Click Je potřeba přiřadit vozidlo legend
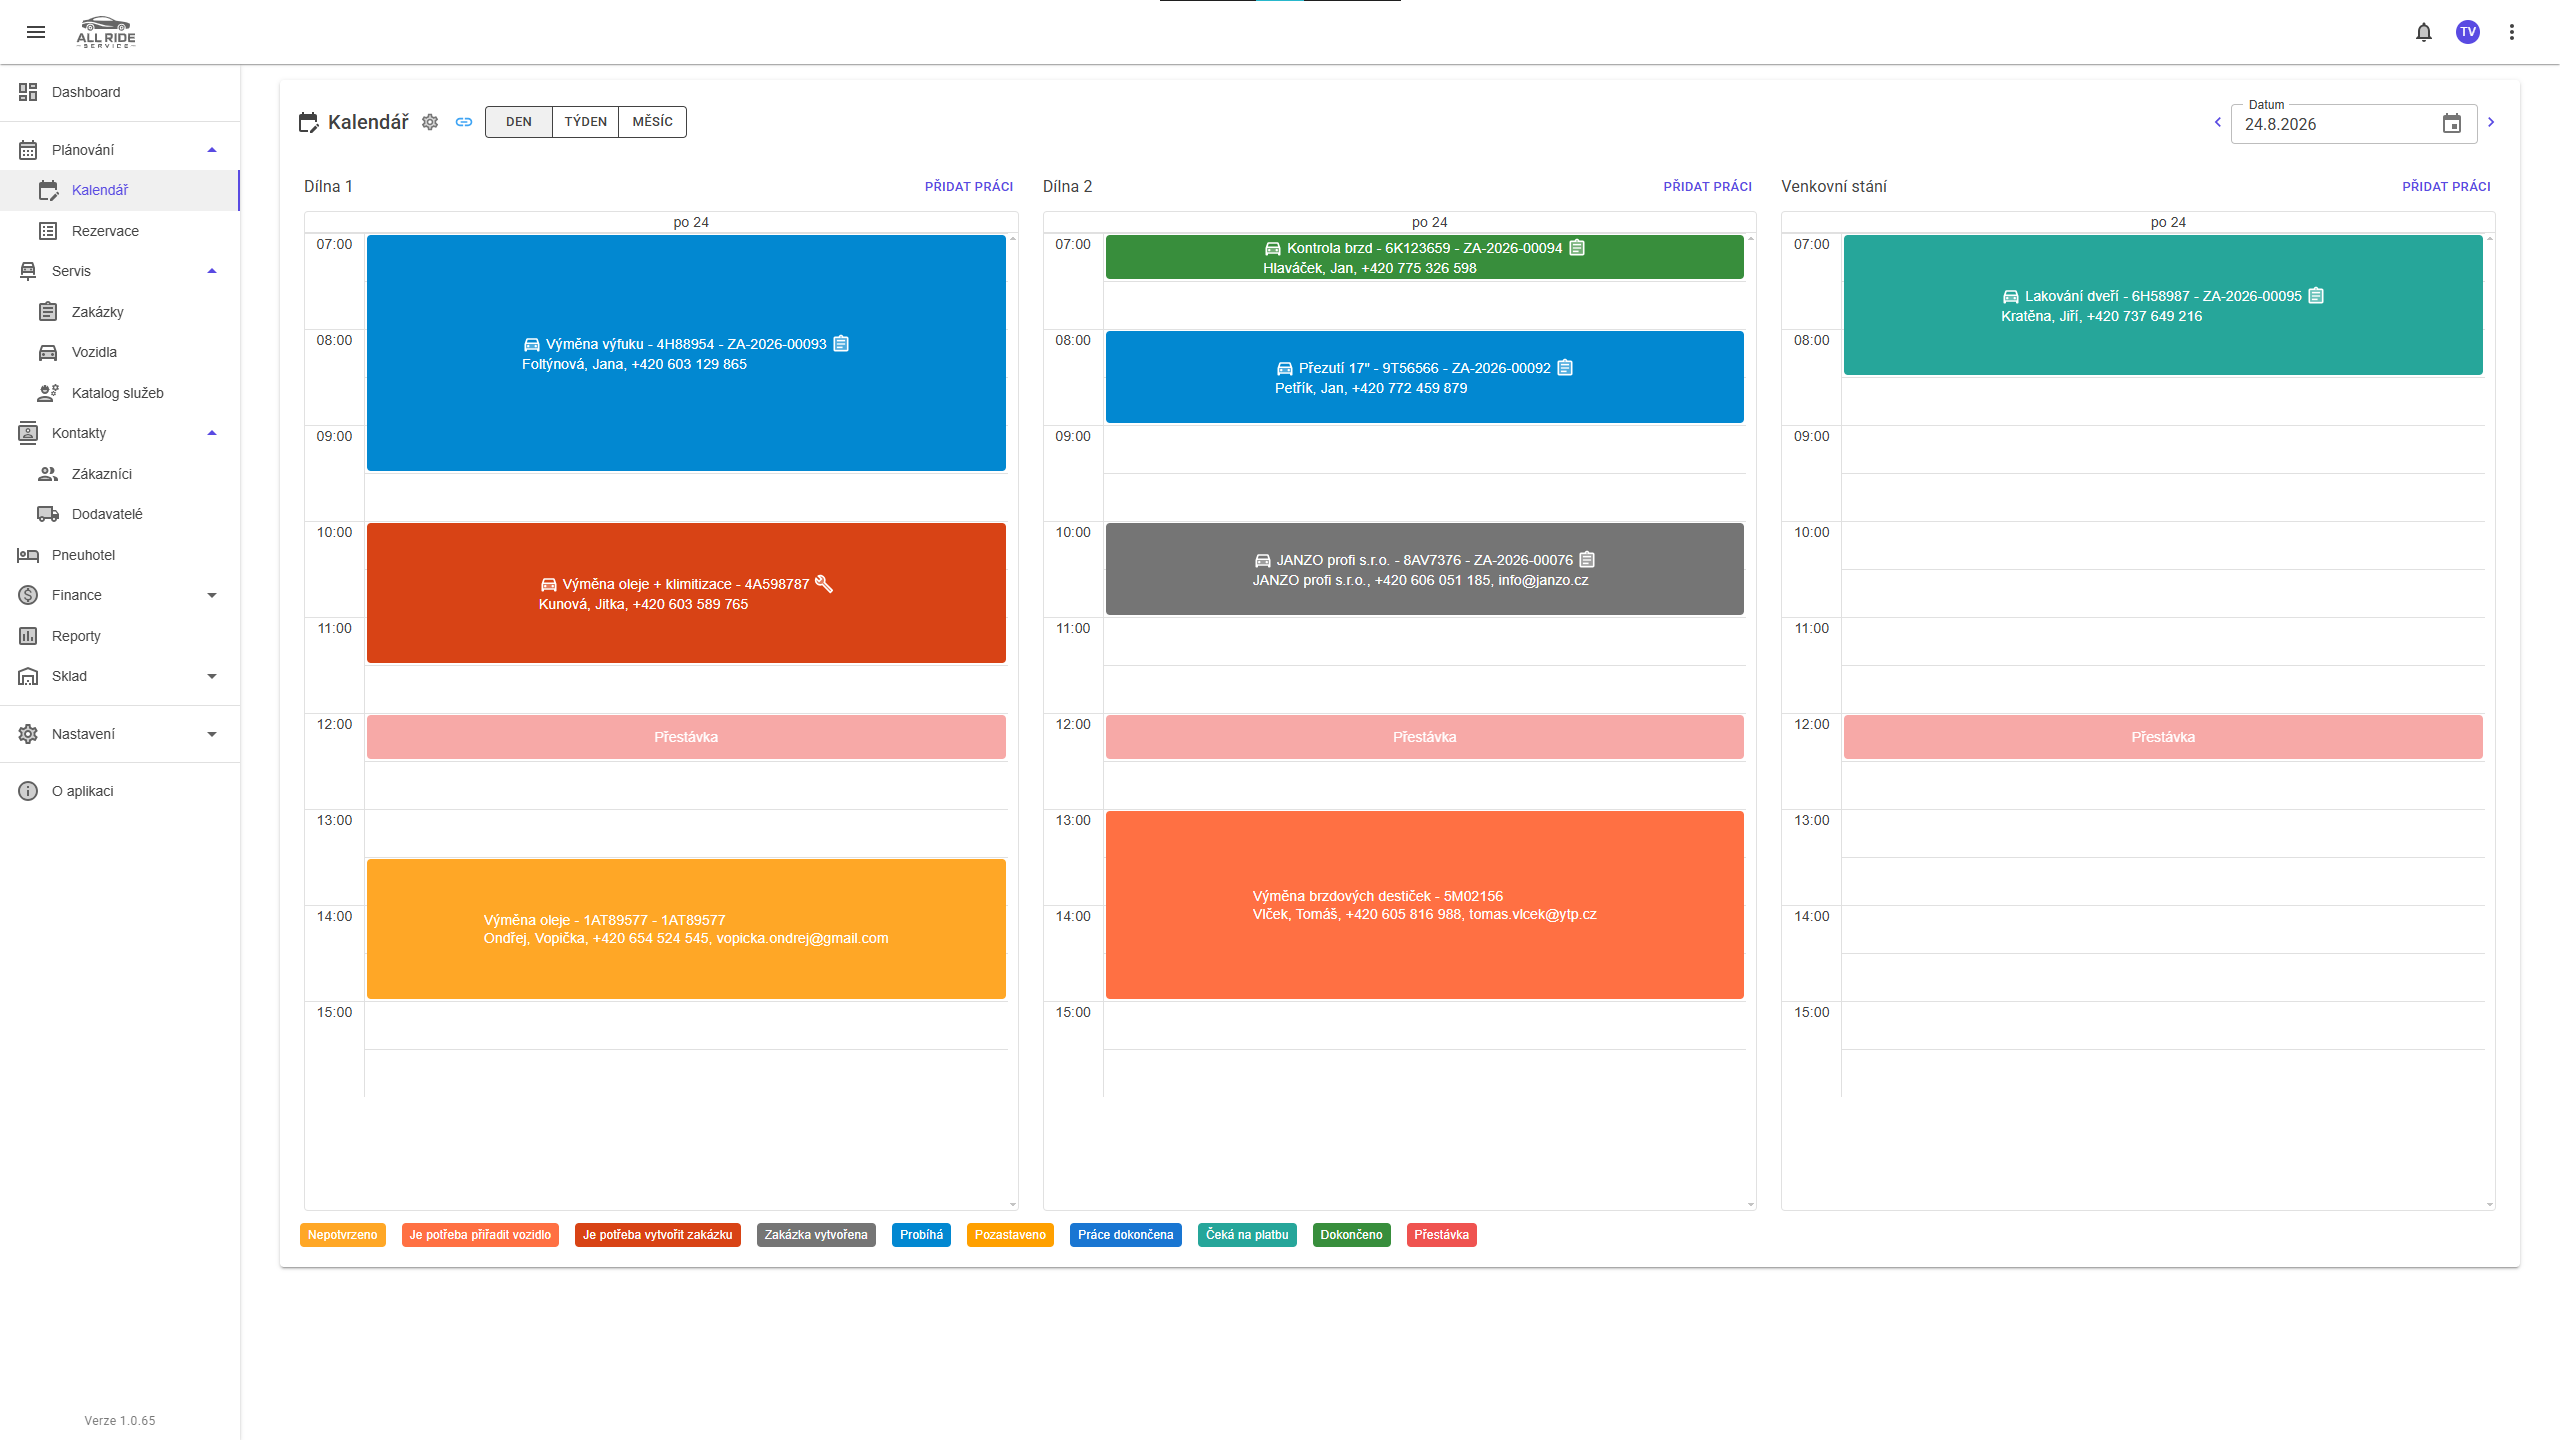Image resolution: width=2560 pixels, height=1440 pixels. (x=480, y=1235)
